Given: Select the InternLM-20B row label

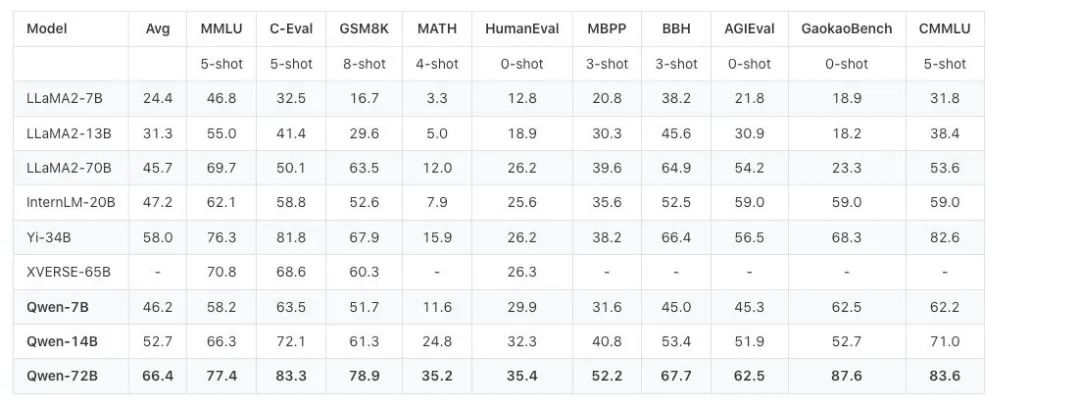Looking at the screenshot, I should (71, 202).
